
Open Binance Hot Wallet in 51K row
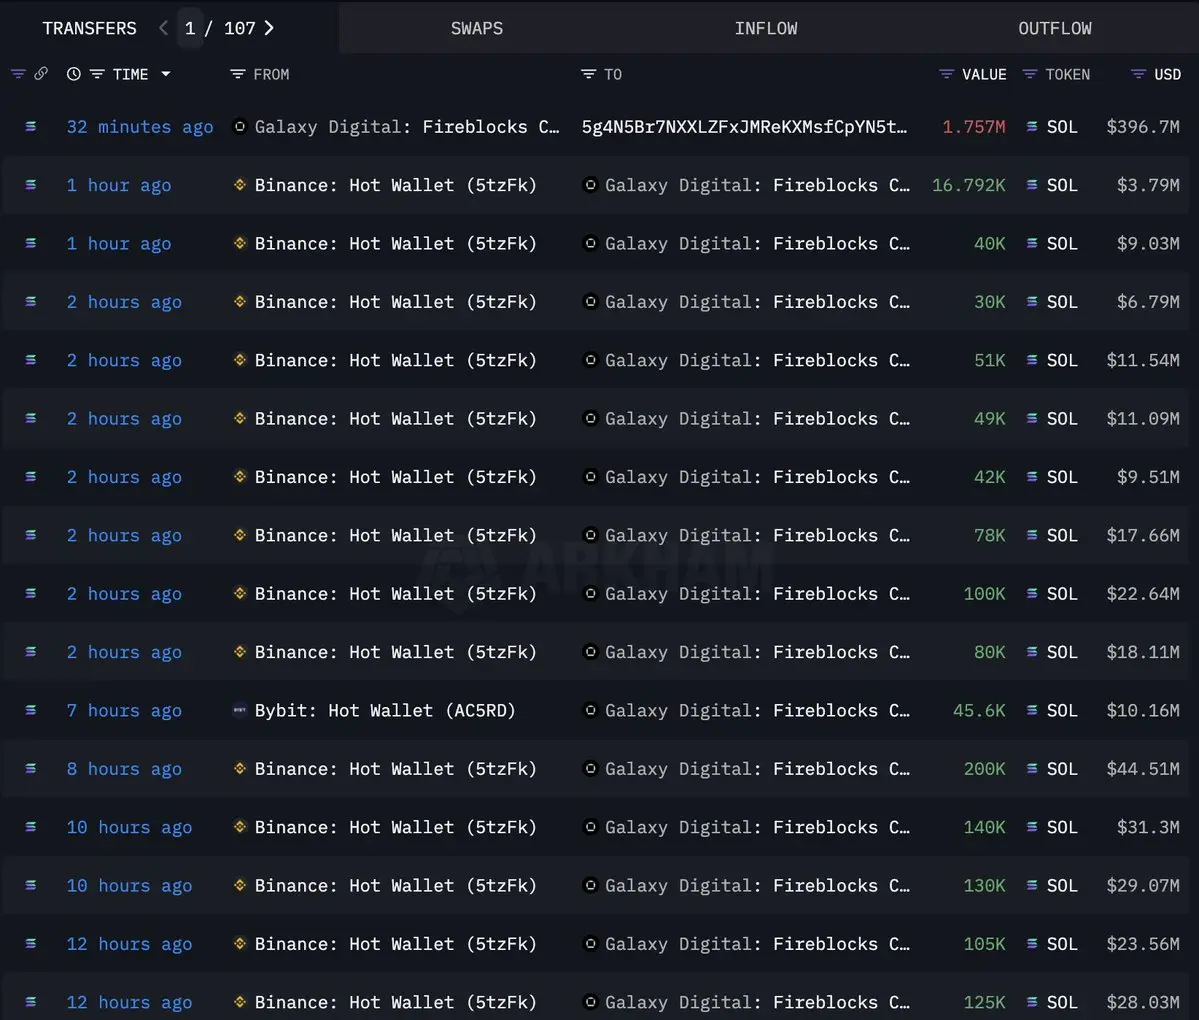pyautogui.click(x=395, y=360)
